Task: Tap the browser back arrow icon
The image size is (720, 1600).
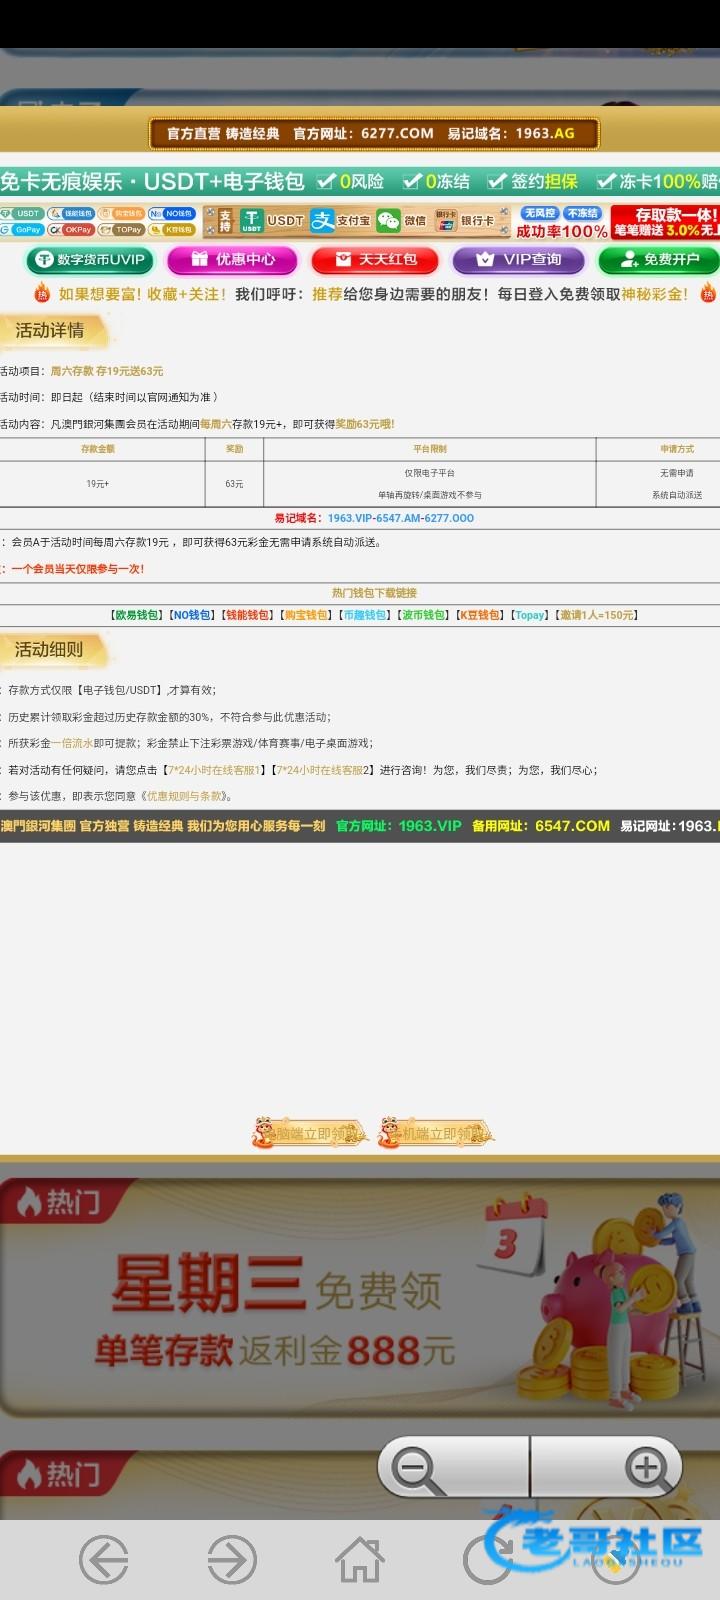Action: pos(104,1560)
